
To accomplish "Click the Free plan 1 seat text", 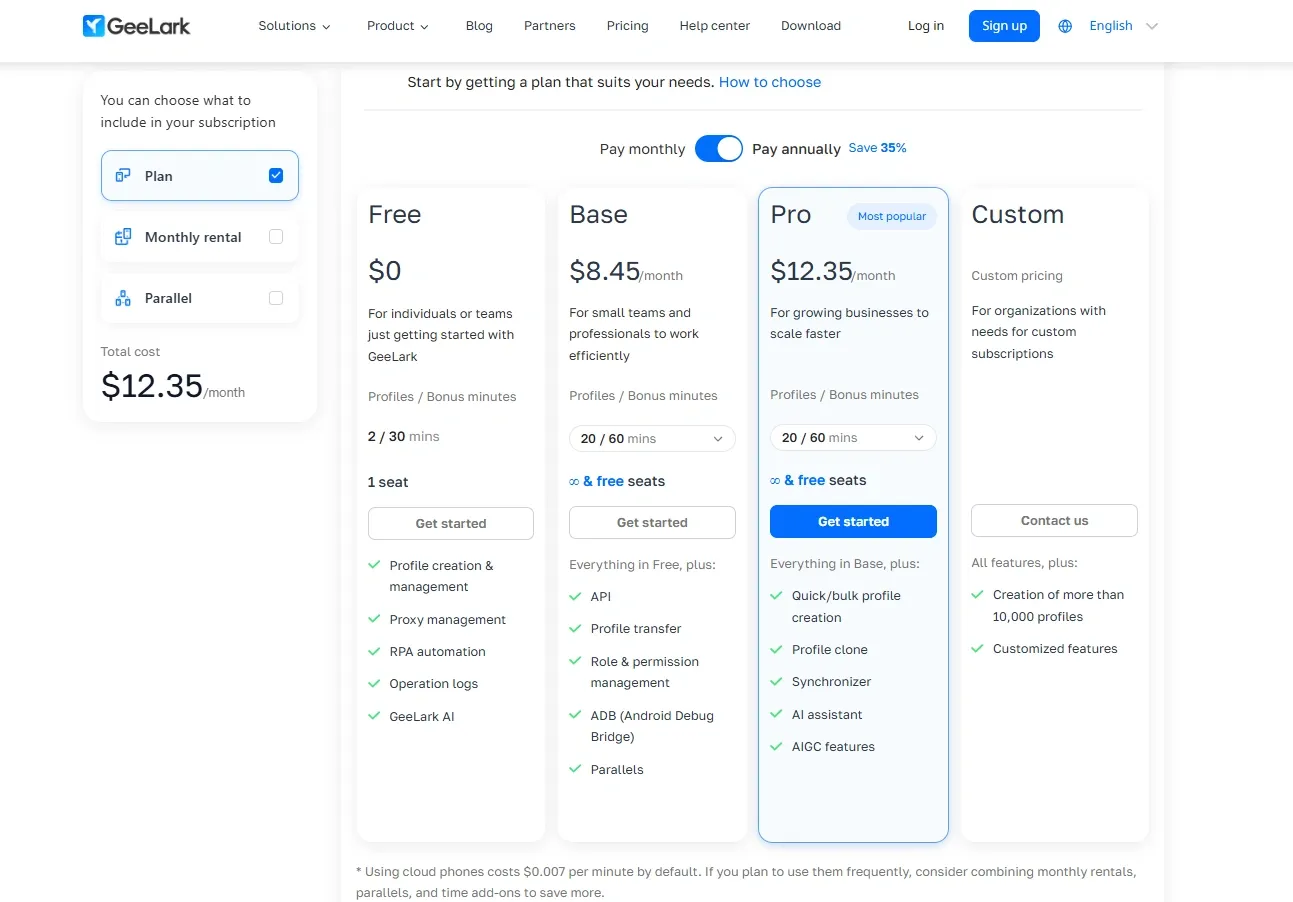I will click(388, 482).
